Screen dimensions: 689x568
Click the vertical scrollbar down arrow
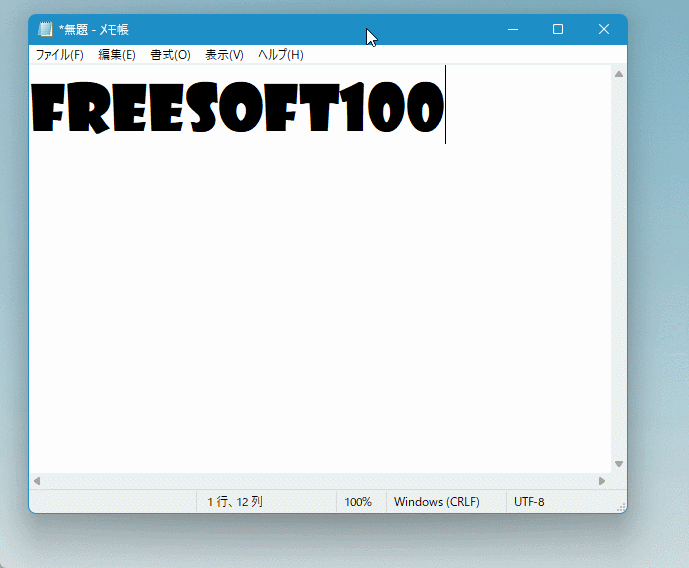click(x=619, y=464)
